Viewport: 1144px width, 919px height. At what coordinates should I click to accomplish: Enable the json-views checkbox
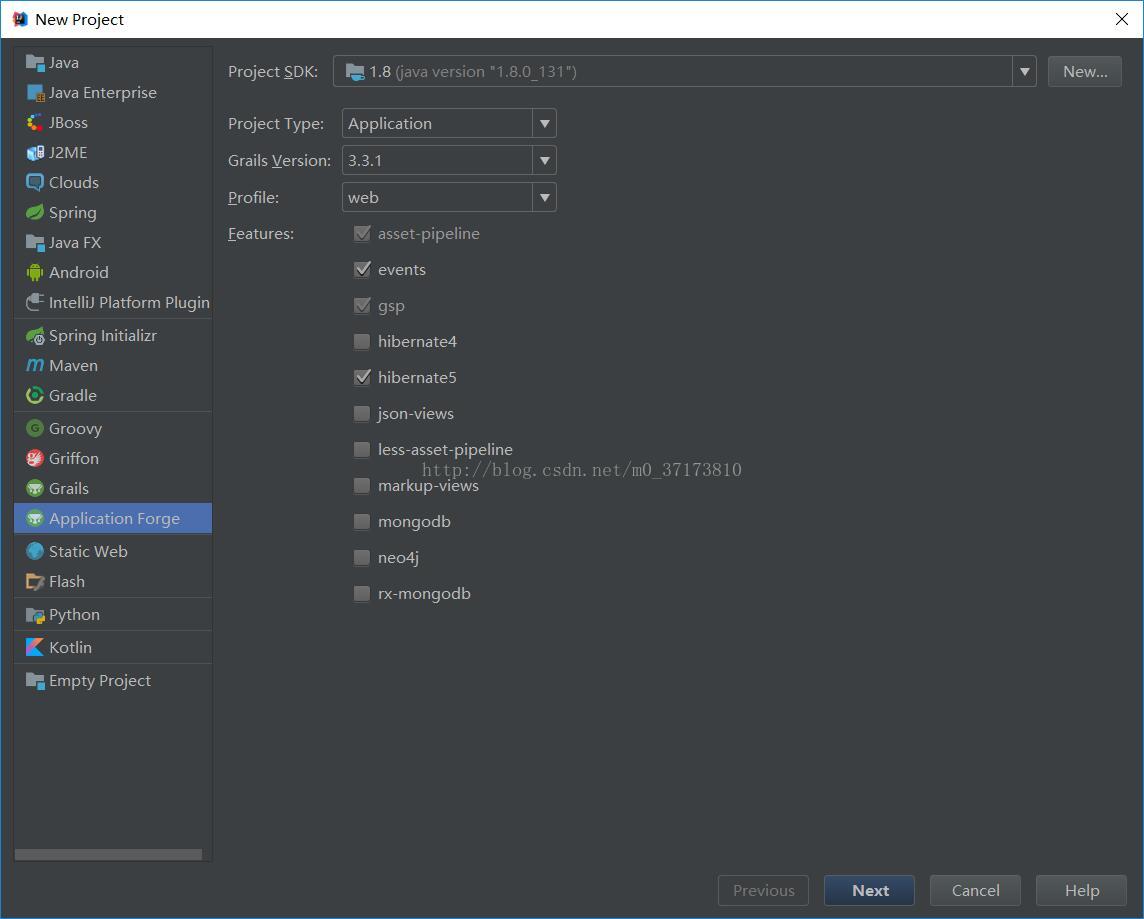pyautogui.click(x=362, y=414)
